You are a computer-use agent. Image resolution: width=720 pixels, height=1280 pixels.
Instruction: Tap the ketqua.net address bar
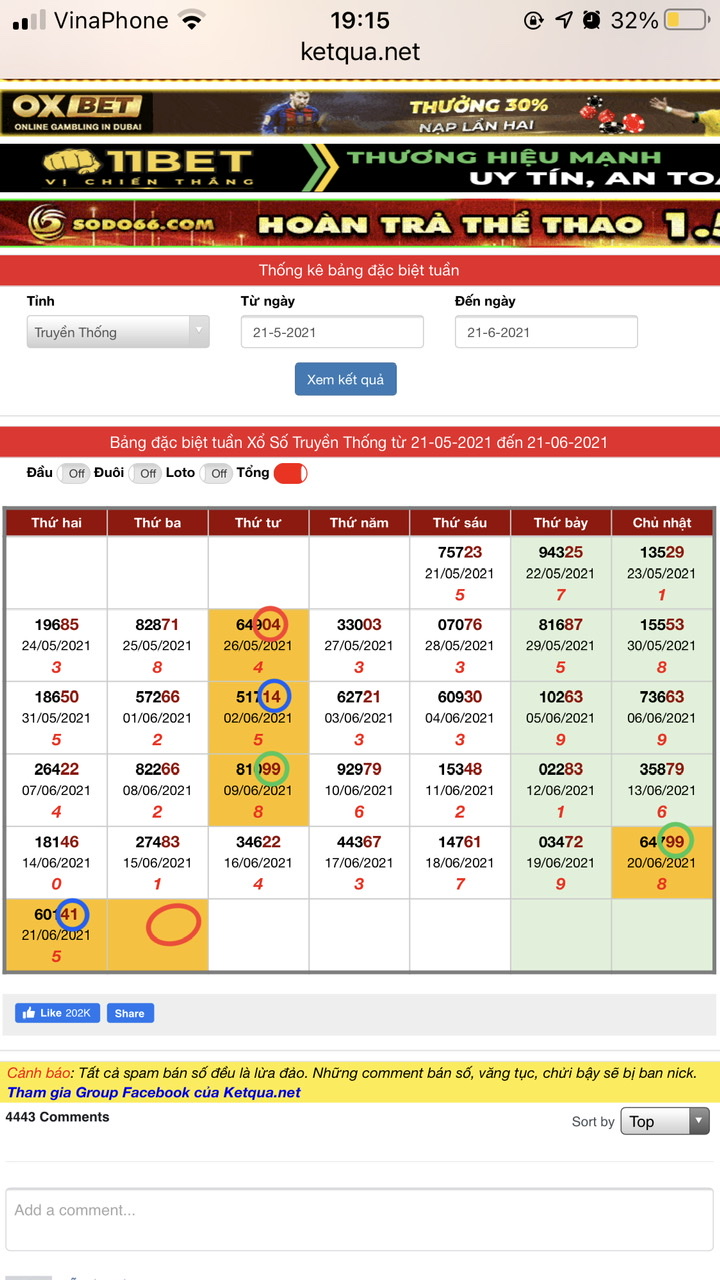pyautogui.click(x=360, y=52)
